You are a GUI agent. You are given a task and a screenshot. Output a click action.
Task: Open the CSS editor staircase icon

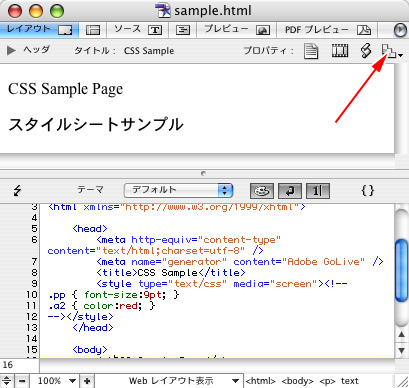click(x=388, y=51)
